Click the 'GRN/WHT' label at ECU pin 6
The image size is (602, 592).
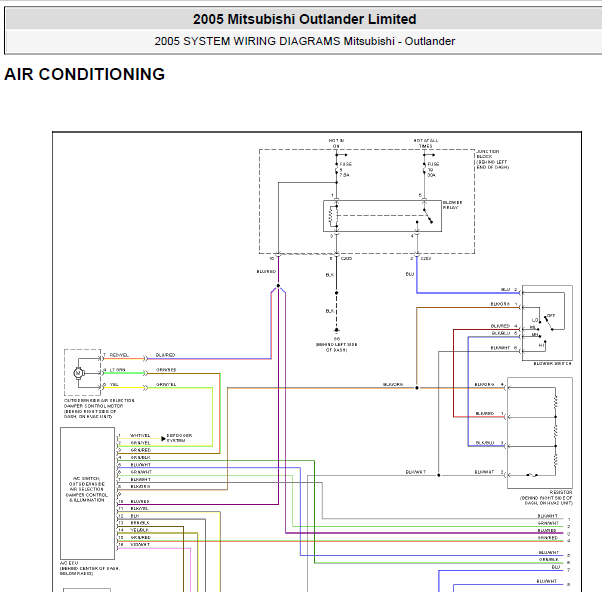[x=141, y=472]
